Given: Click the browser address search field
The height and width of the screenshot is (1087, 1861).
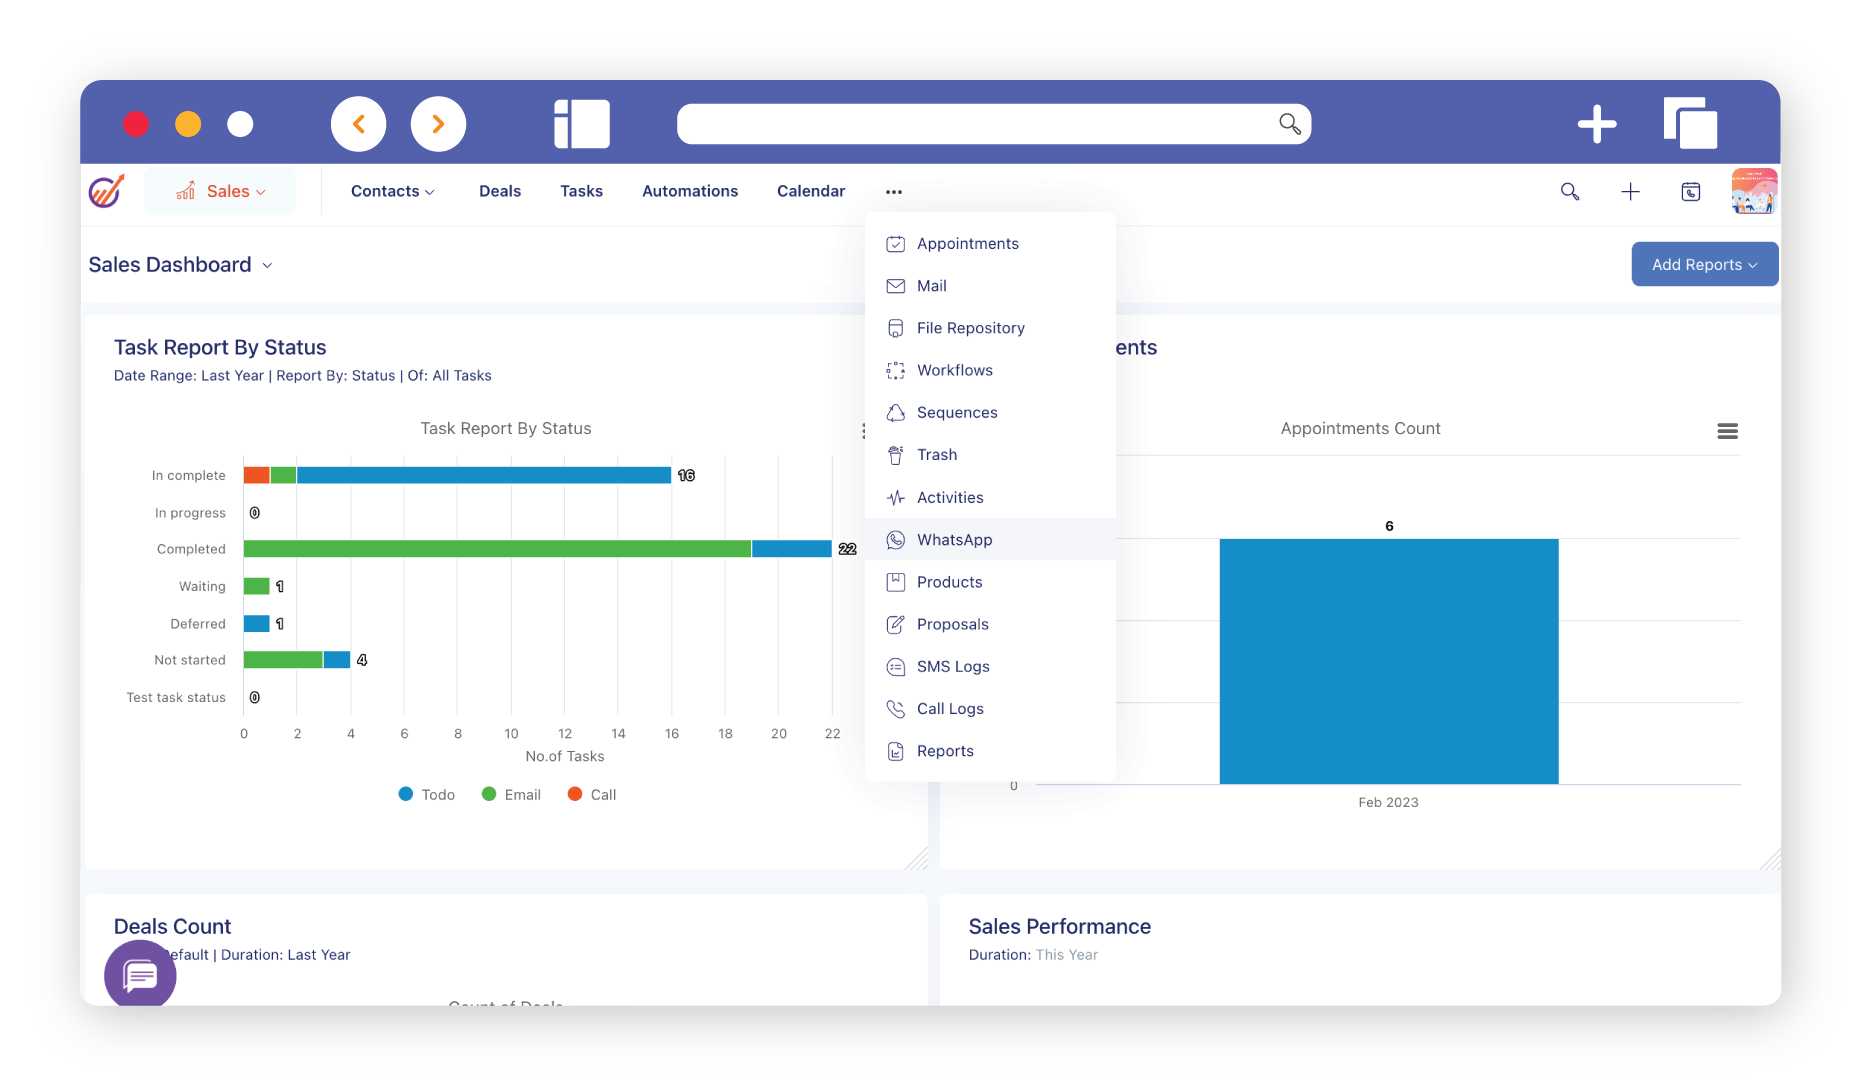Looking at the screenshot, I should click(x=970, y=124).
